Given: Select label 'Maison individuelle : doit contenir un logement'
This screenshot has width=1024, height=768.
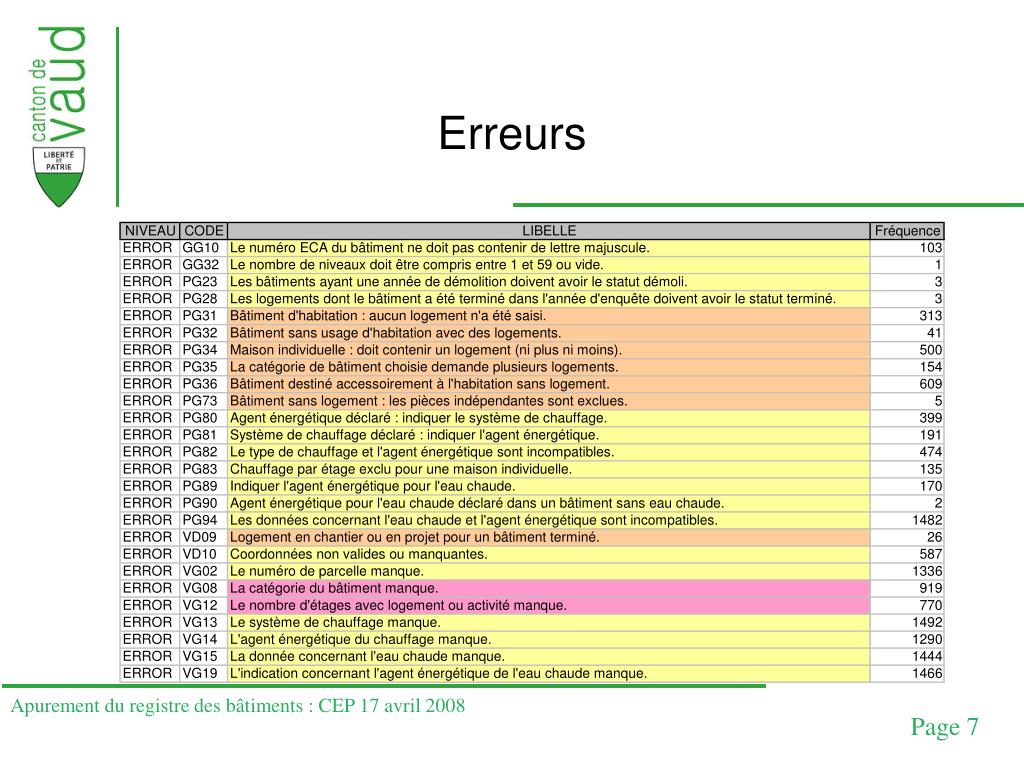Looking at the screenshot, I should point(426,350).
